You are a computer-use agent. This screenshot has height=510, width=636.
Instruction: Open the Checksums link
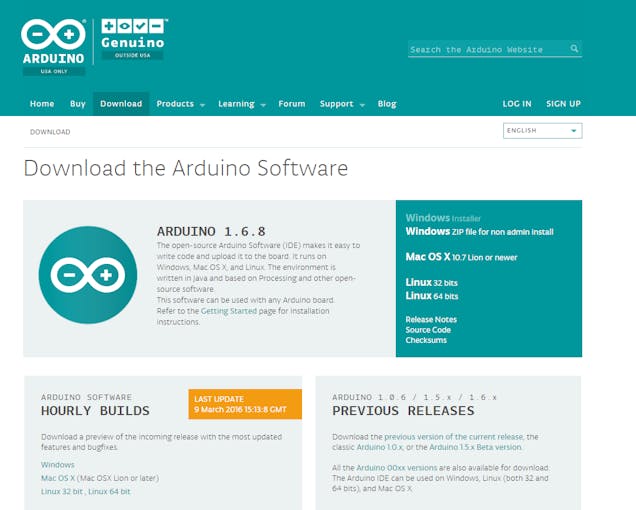(426, 340)
